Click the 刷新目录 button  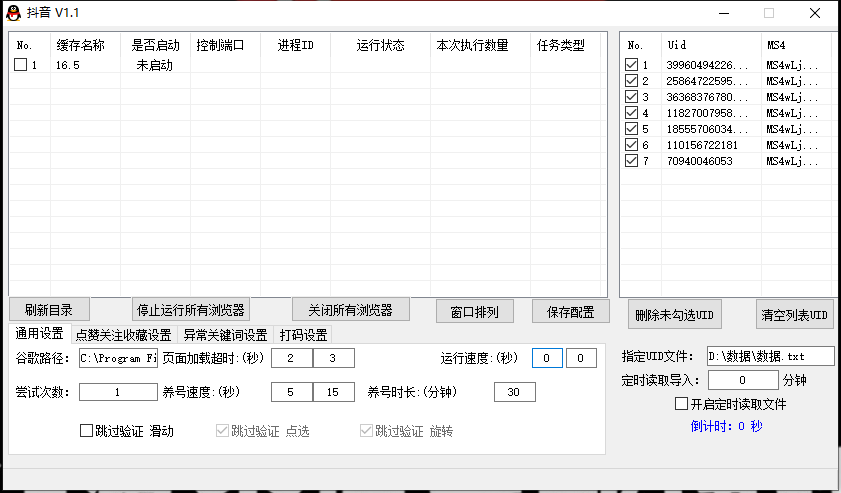49,310
